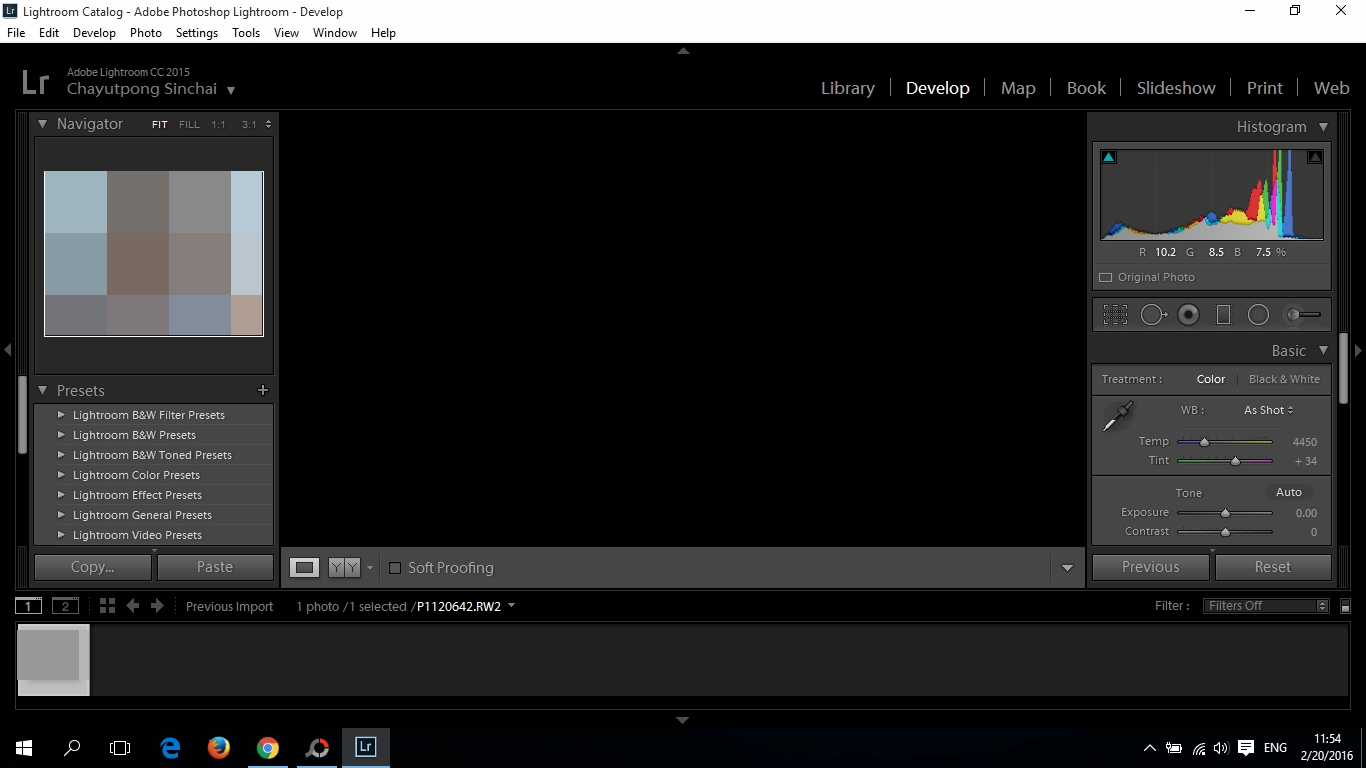Enable the Soft Proofing checkbox
The width and height of the screenshot is (1366, 768).
tap(395, 568)
